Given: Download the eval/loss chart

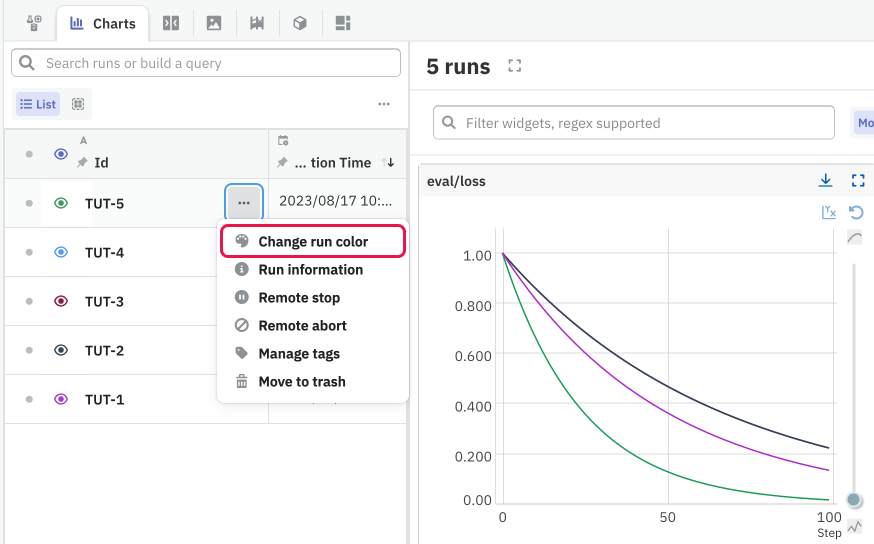Looking at the screenshot, I should [x=825, y=181].
